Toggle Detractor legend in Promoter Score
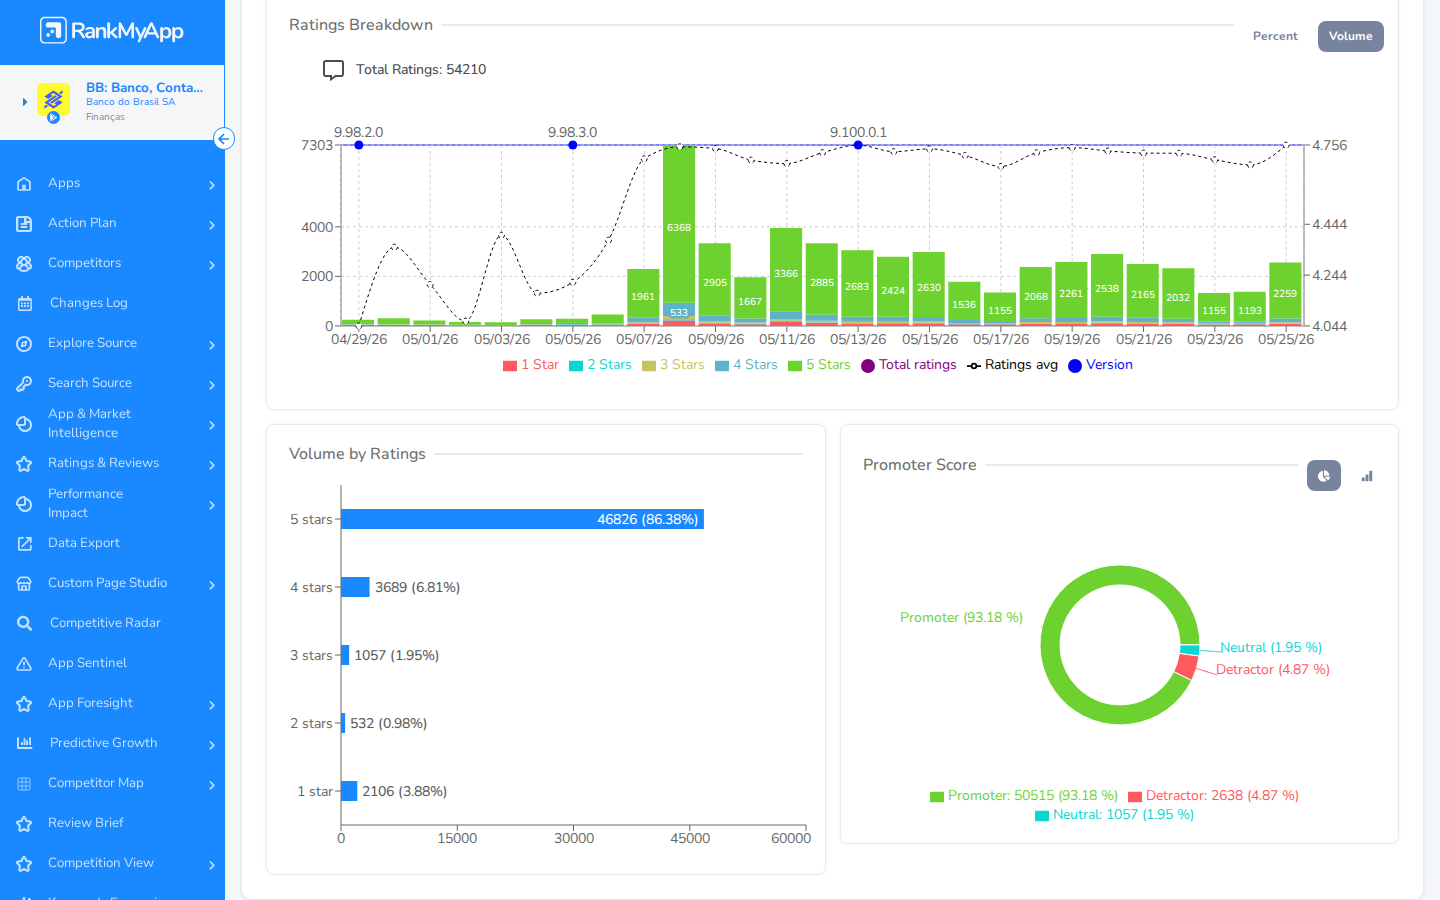Screen dimensions: 1440x900 1213,796
